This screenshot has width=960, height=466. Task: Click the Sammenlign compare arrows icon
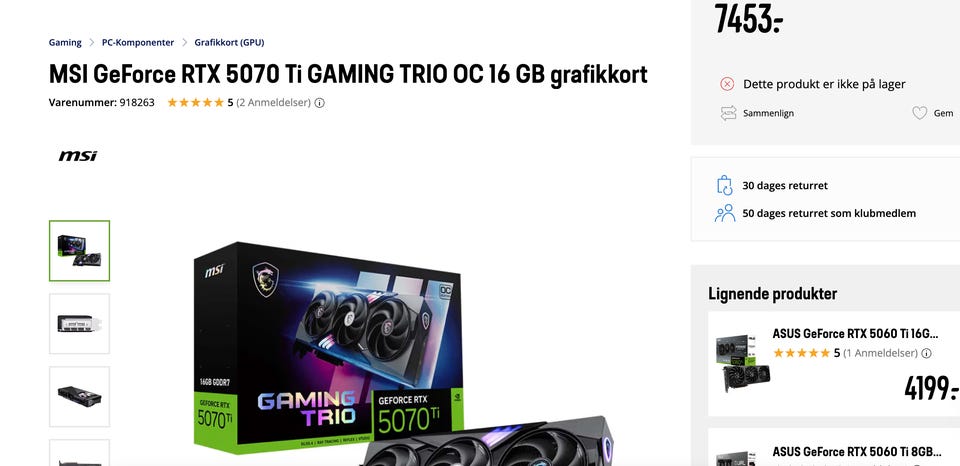(728, 113)
